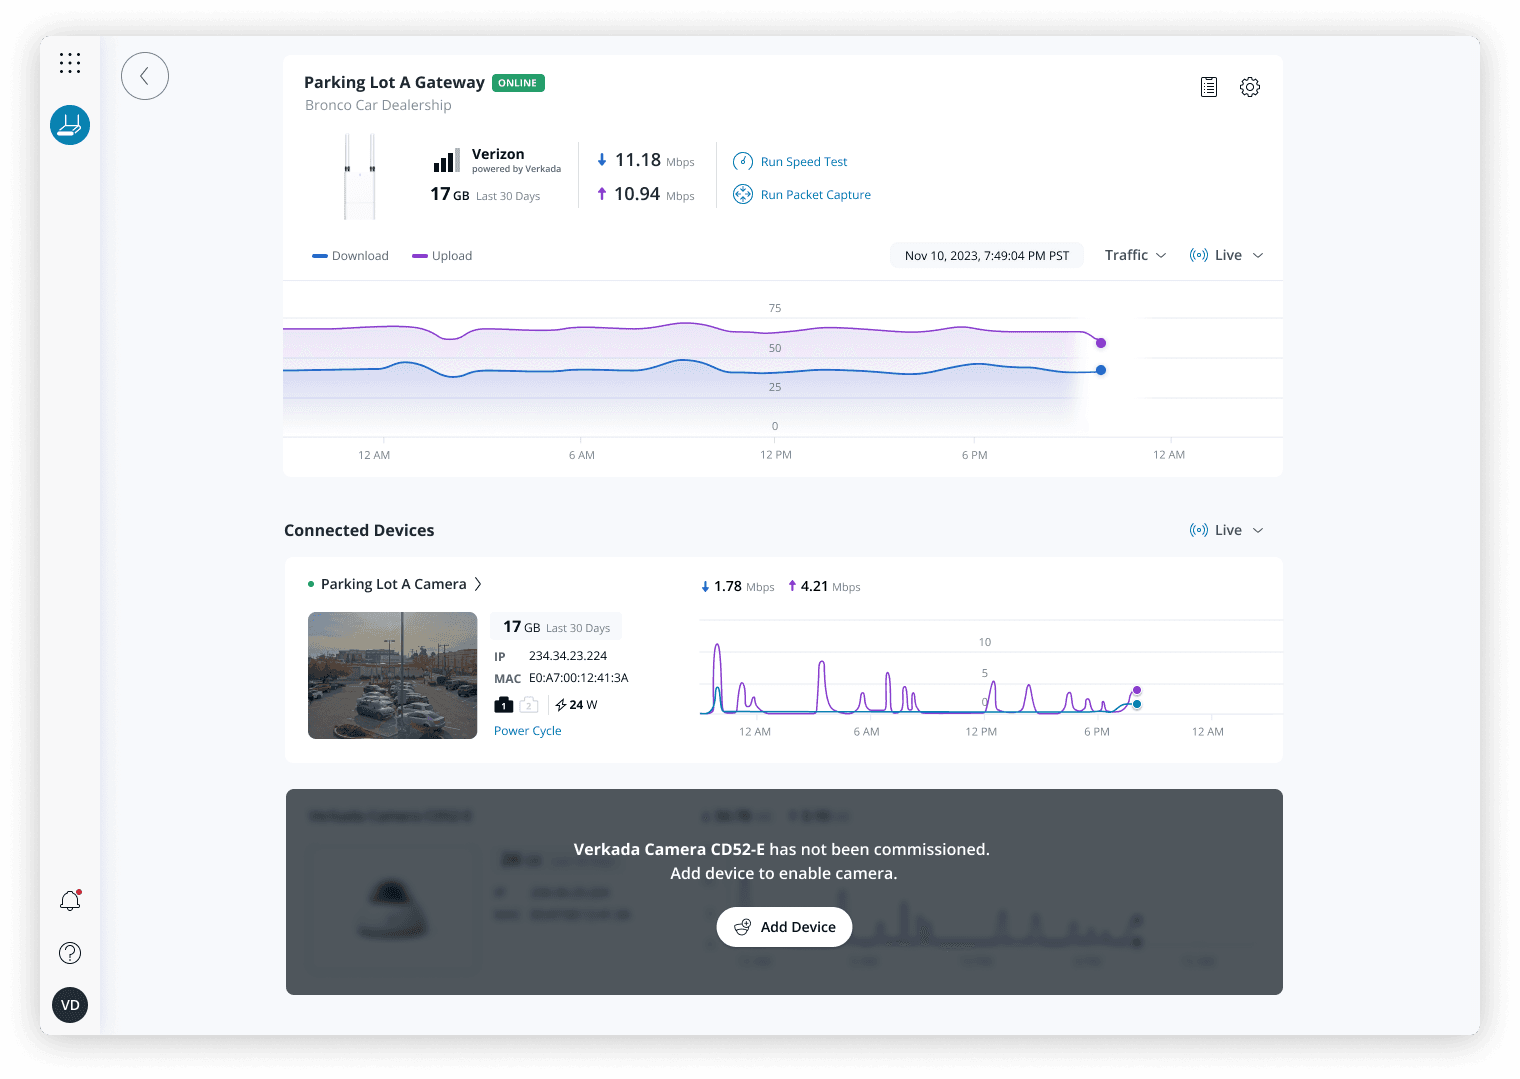
Task: Open the apps grid menu
Action: 70,64
